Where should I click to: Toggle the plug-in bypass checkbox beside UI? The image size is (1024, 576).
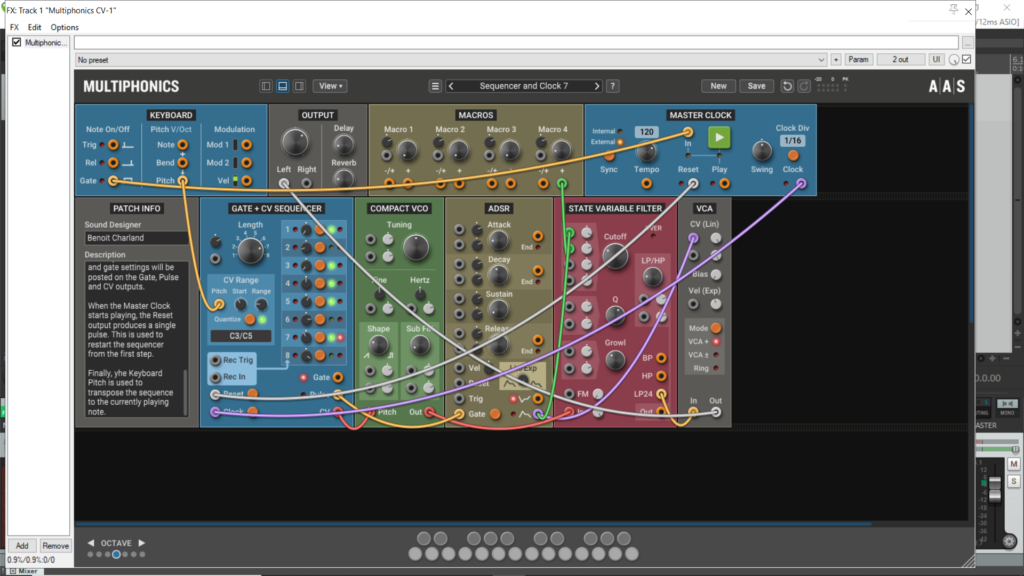pos(967,59)
